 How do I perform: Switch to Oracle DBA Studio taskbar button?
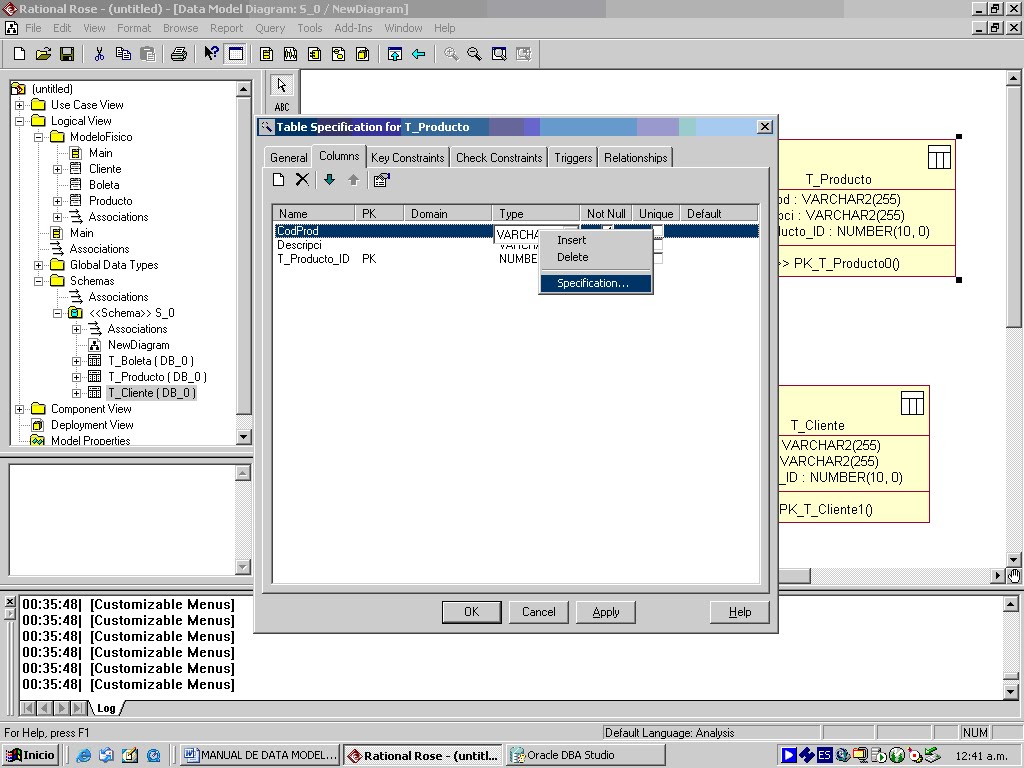586,755
